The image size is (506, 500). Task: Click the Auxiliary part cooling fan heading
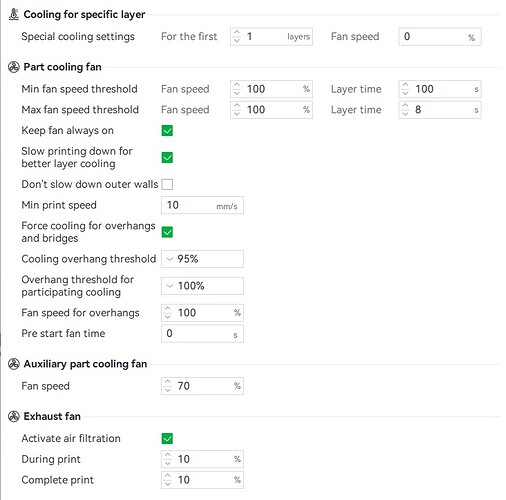[85, 364]
